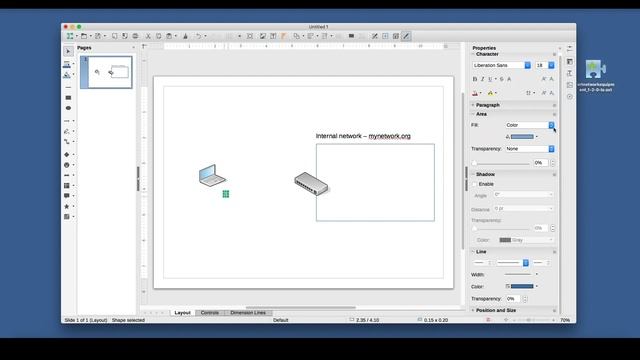Open the line style dropdown
Screen dimensions: 640x360
[x=526, y=263]
